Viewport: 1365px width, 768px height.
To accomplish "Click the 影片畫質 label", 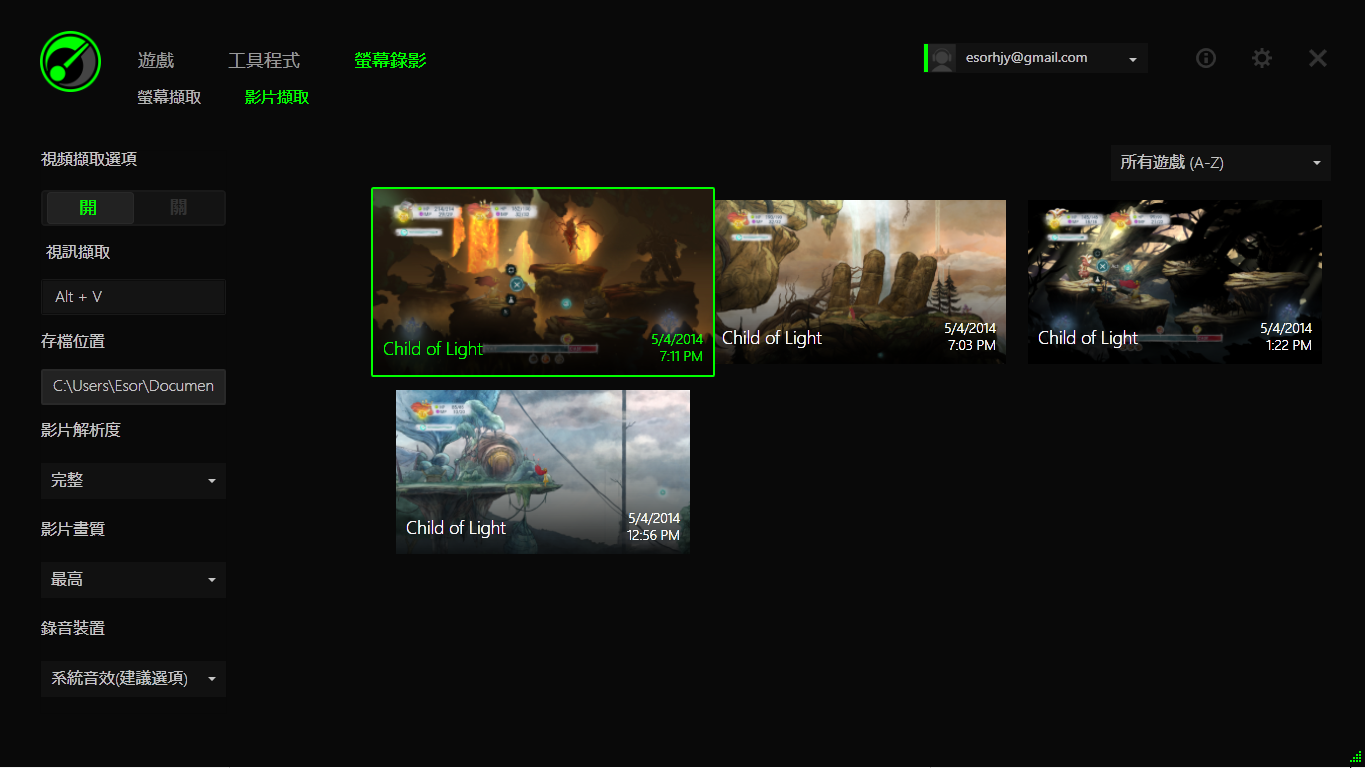I will (x=73, y=530).
